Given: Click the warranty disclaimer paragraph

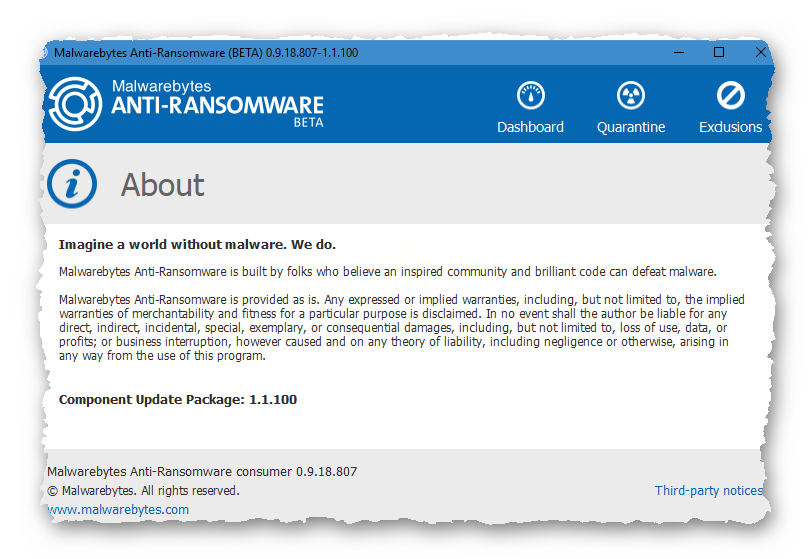Looking at the screenshot, I should [401, 328].
